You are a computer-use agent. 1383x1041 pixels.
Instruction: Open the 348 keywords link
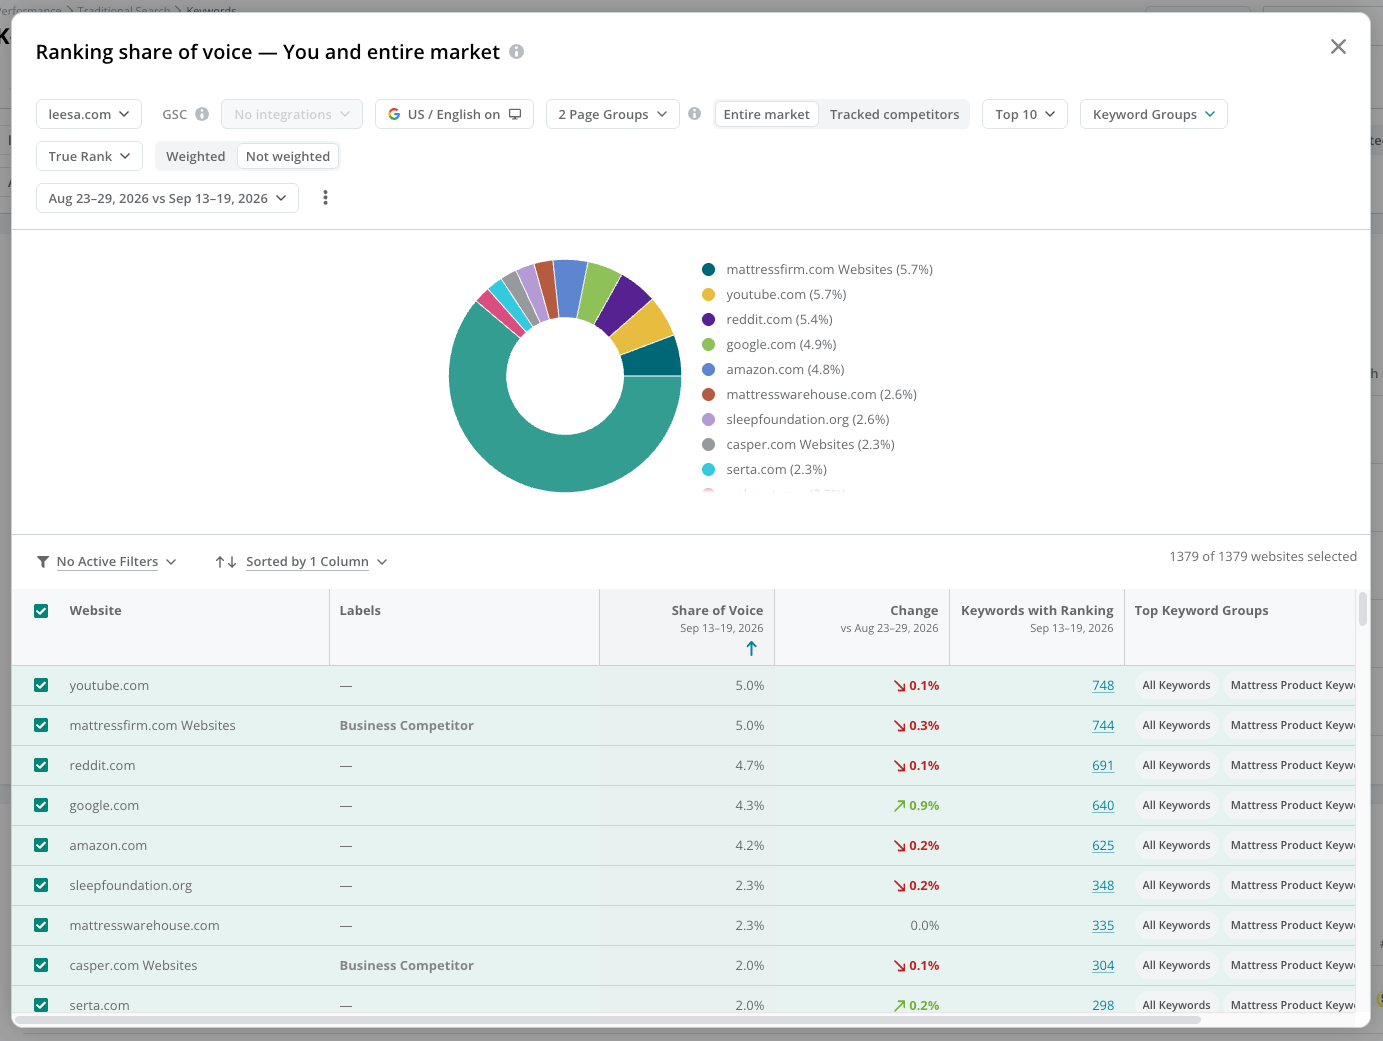[1103, 885]
